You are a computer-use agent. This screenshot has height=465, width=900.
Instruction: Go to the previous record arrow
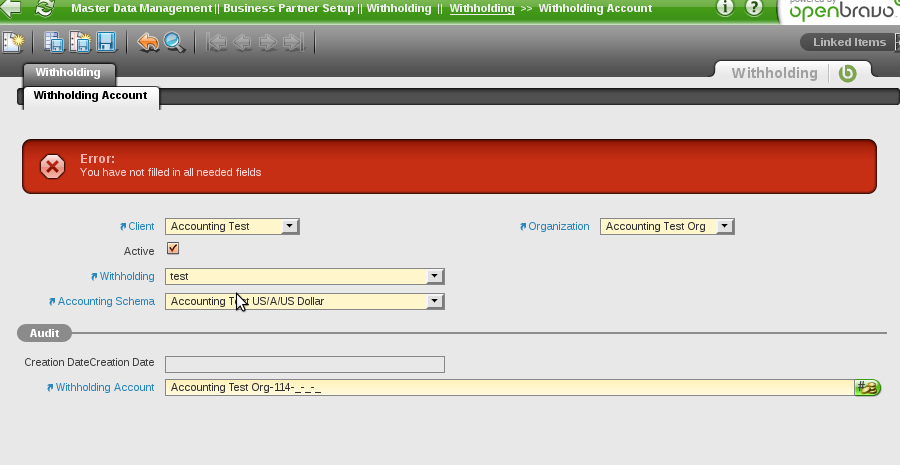coord(243,42)
